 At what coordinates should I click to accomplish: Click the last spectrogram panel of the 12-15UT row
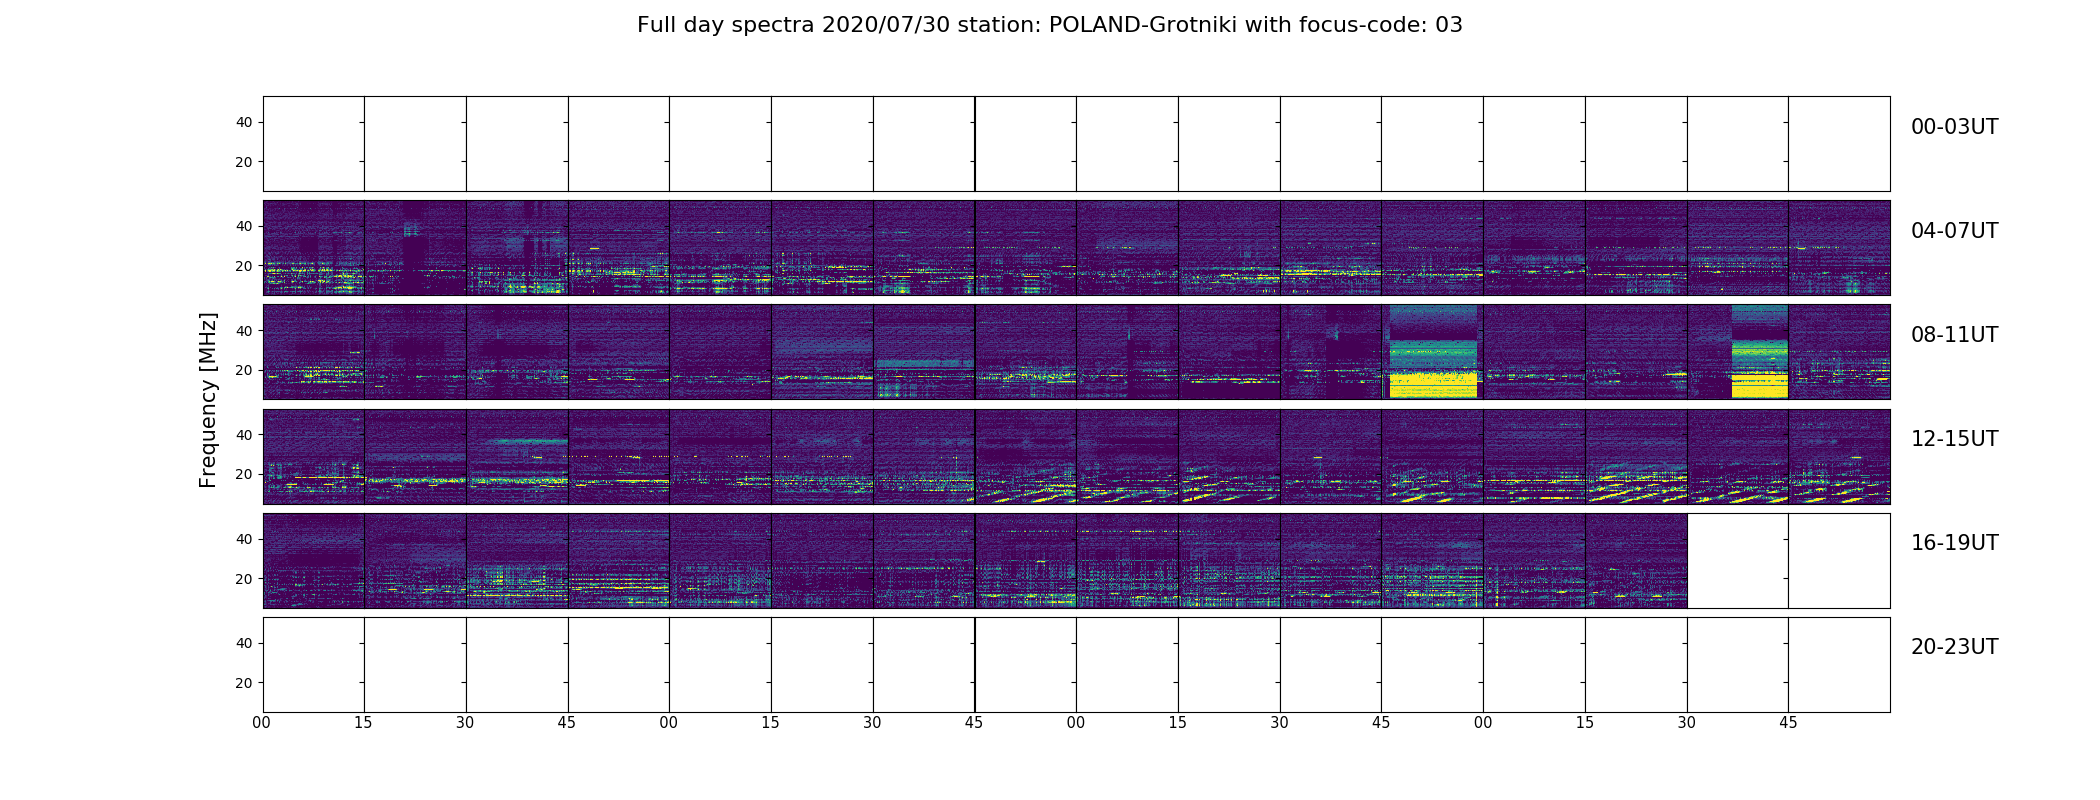pos(1839,456)
